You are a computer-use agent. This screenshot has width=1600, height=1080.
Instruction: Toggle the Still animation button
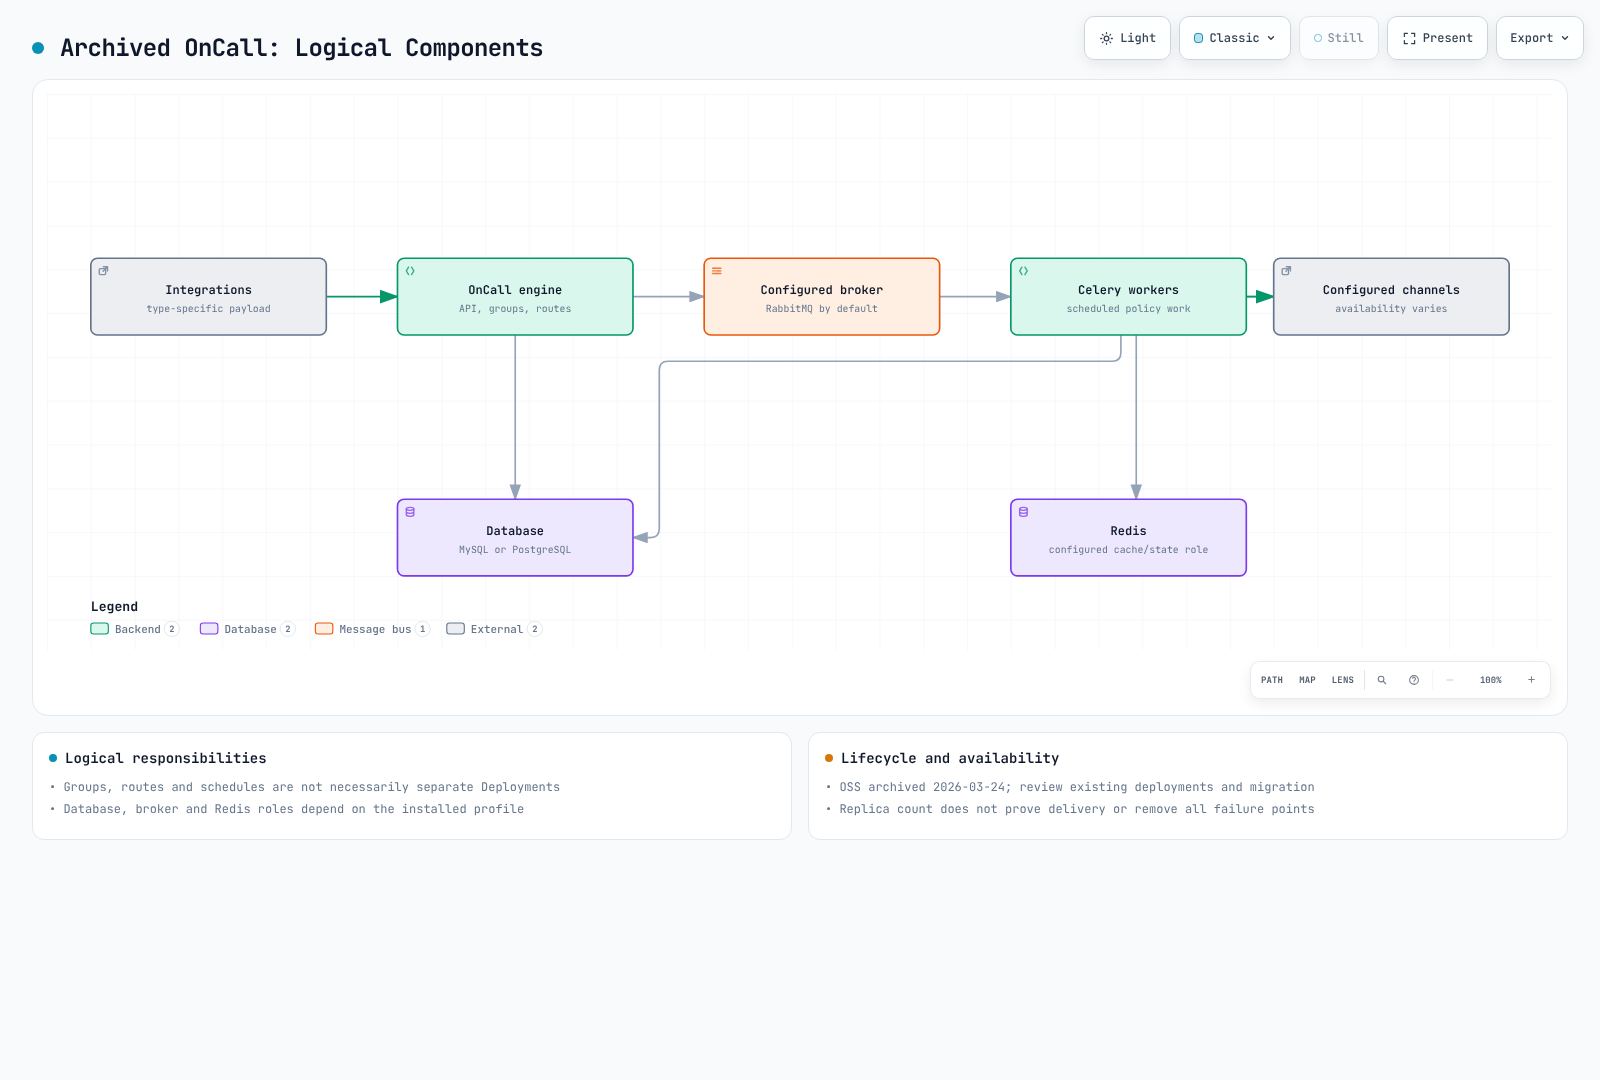click(x=1338, y=38)
